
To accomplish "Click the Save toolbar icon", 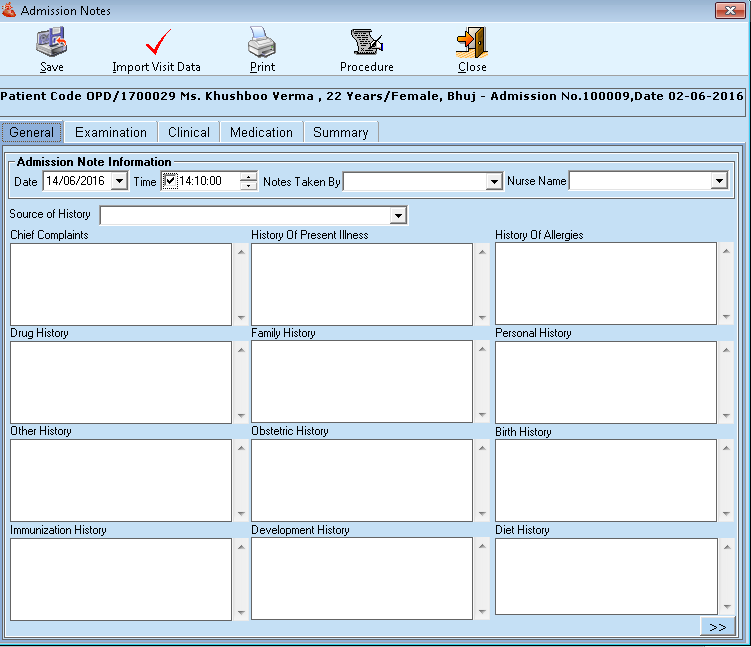I will click(51, 44).
